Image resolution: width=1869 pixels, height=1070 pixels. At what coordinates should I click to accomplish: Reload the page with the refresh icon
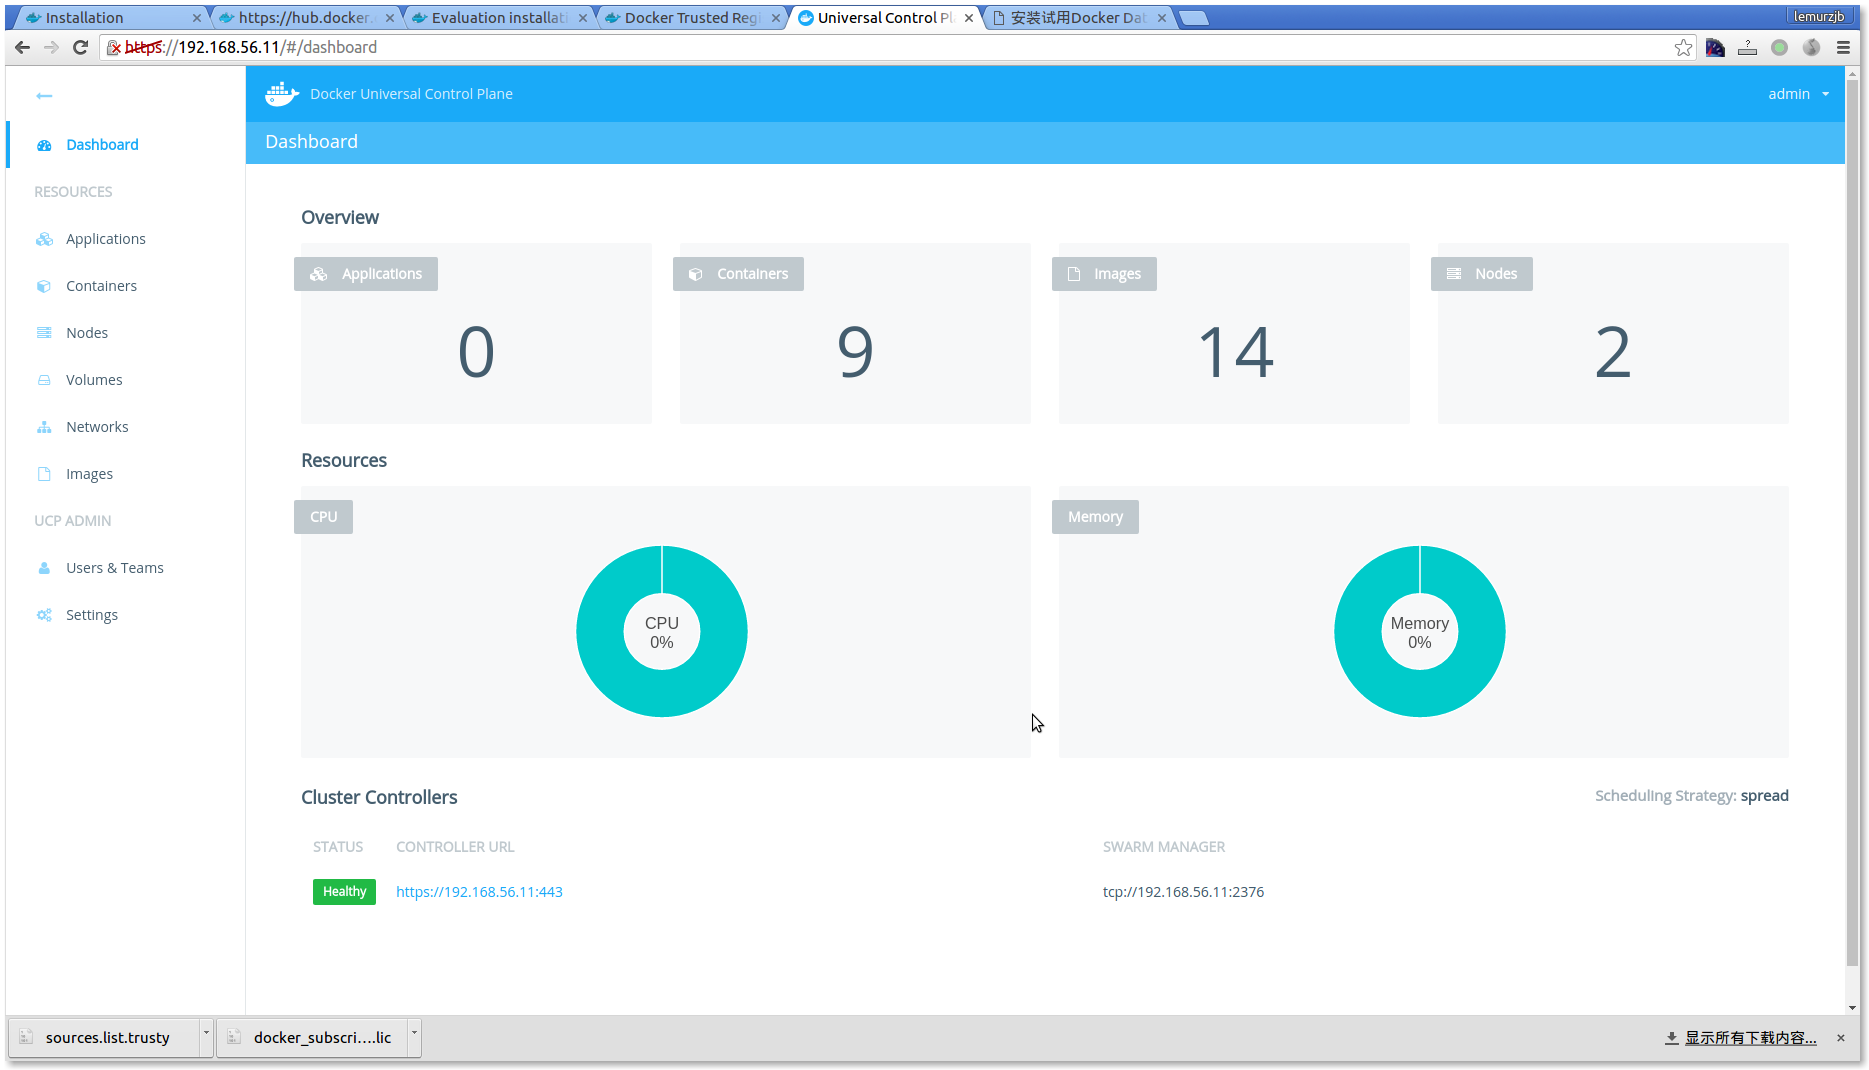81,47
